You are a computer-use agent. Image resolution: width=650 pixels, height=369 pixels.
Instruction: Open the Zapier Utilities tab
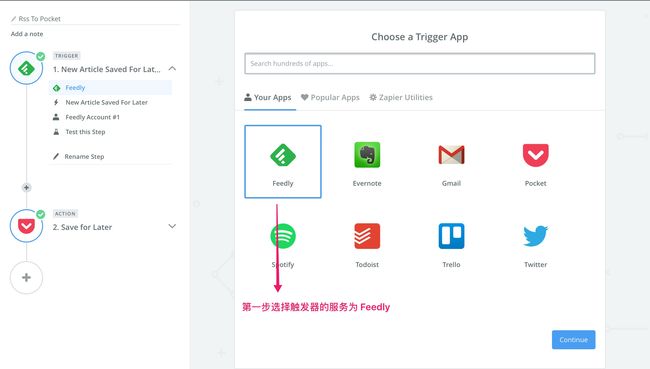[401, 97]
